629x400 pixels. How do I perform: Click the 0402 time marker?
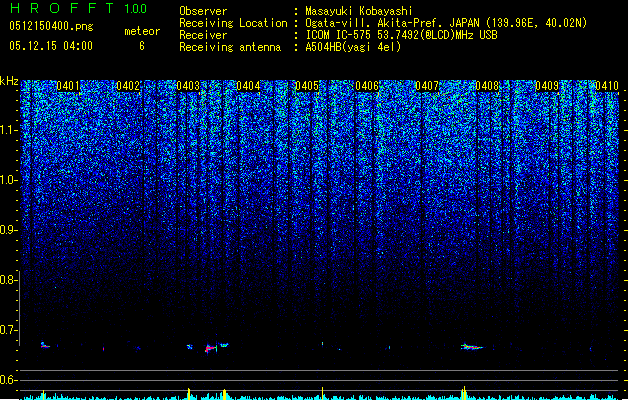pyautogui.click(x=128, y=86)
